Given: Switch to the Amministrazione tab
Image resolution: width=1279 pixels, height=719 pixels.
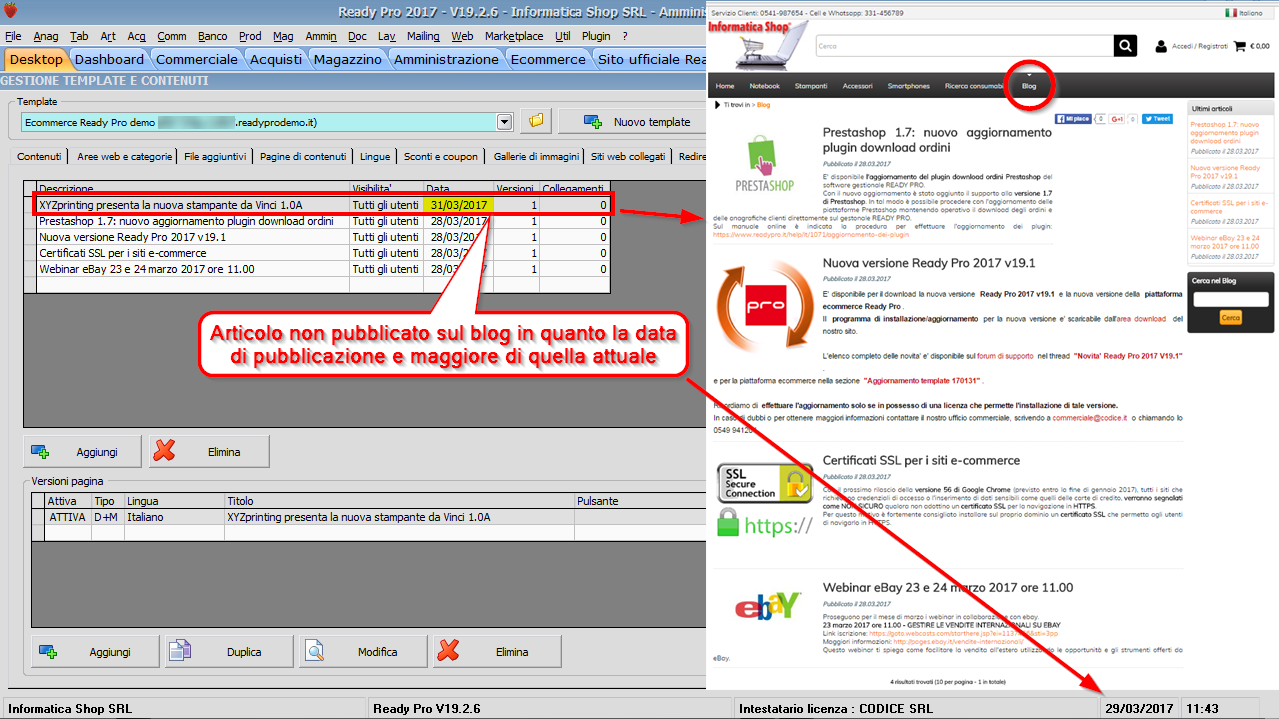Looking at the screenshot, I should pos(446,59).
